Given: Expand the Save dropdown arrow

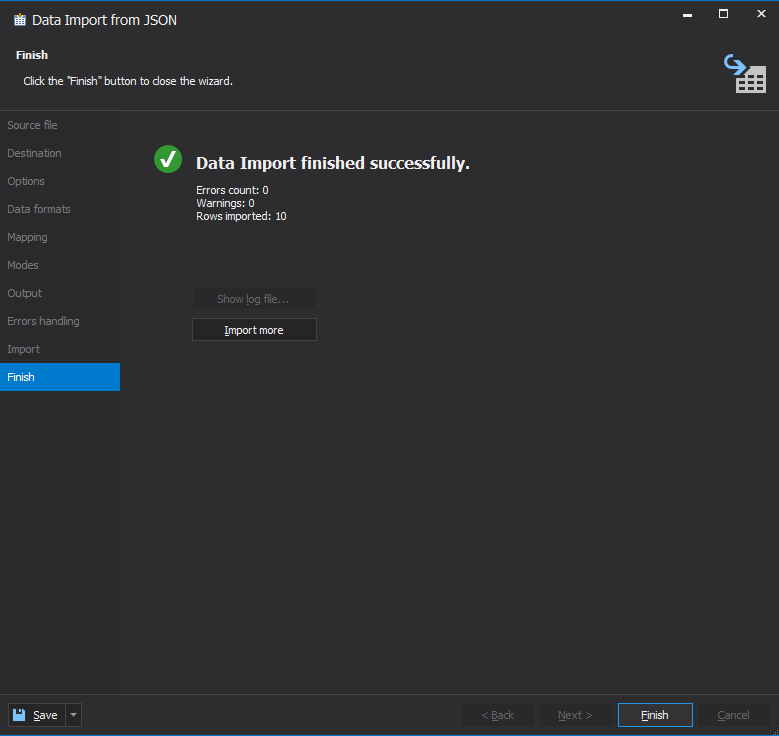Looking at the screenshot, I should point(74,715).
